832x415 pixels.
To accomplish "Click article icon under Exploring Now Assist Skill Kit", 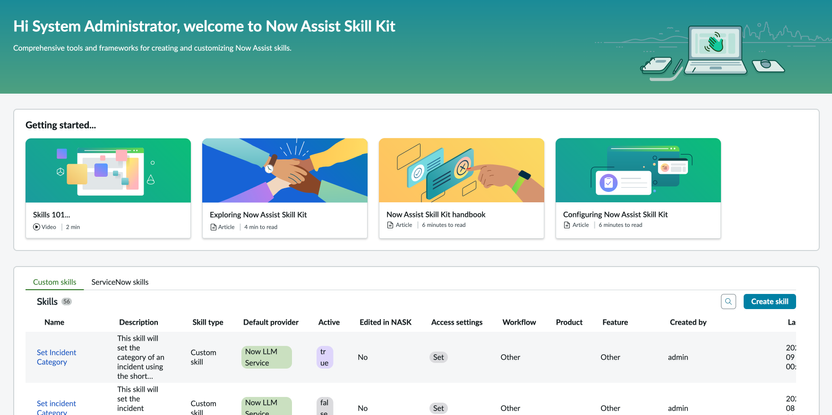I will (213, 227).
